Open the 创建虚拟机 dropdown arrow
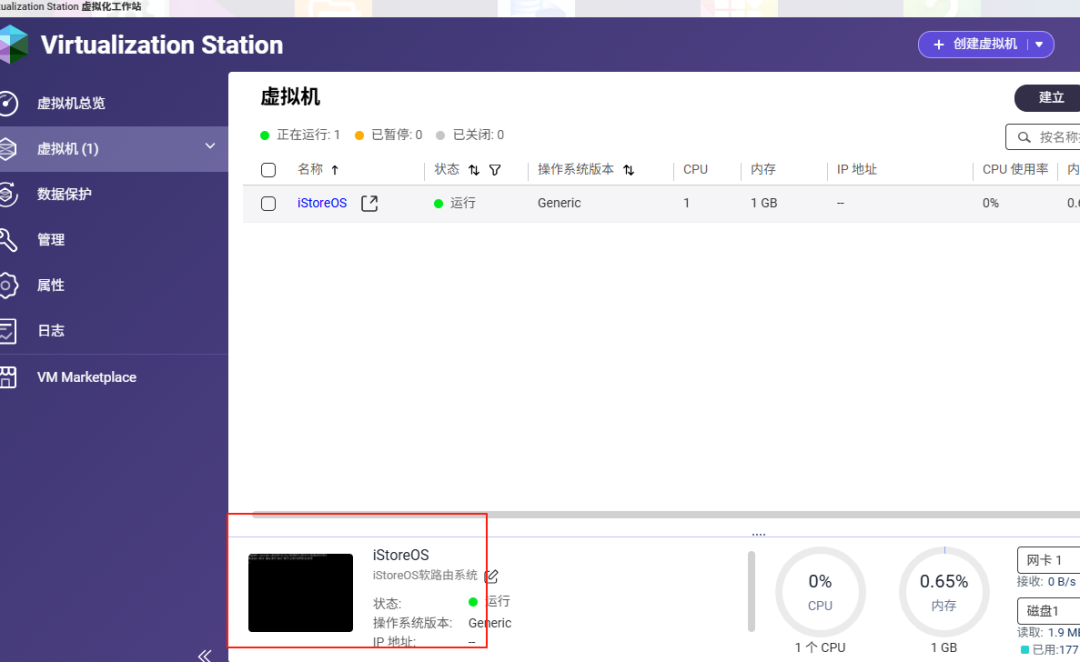1080x662 pixels. (x=1039, y=44)
